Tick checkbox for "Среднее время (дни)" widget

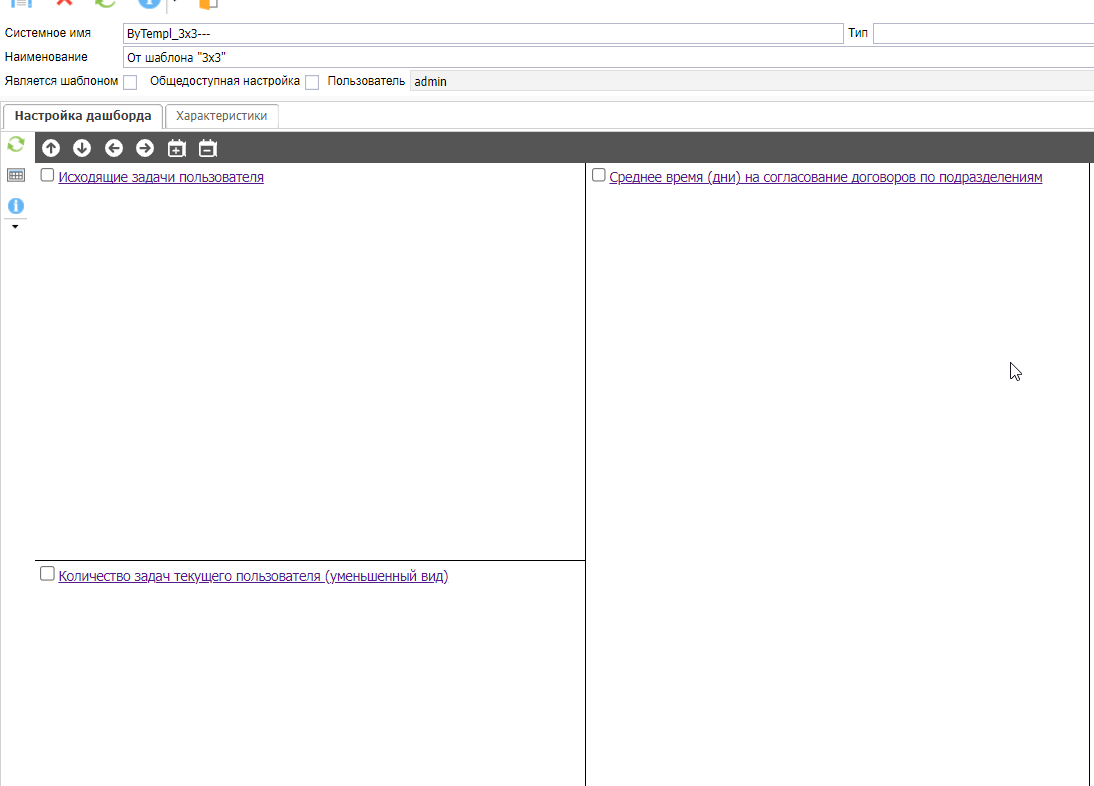tap(598, 176)
